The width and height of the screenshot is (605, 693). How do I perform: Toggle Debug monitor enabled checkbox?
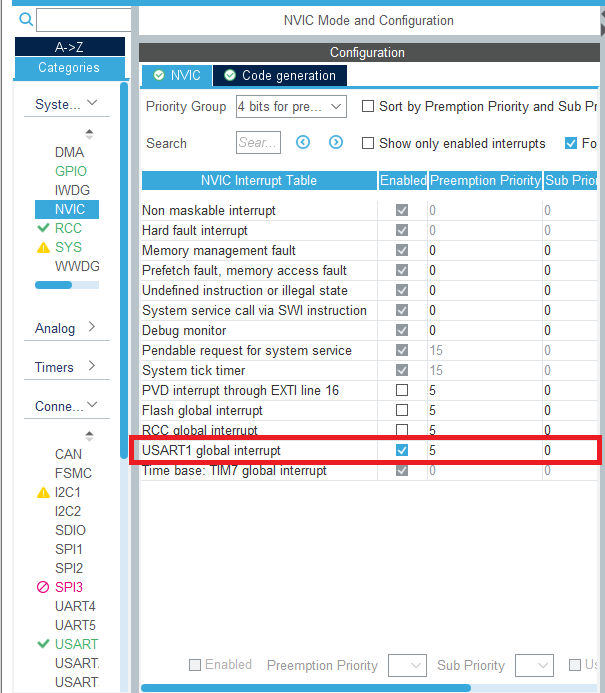tap(402, 330)
